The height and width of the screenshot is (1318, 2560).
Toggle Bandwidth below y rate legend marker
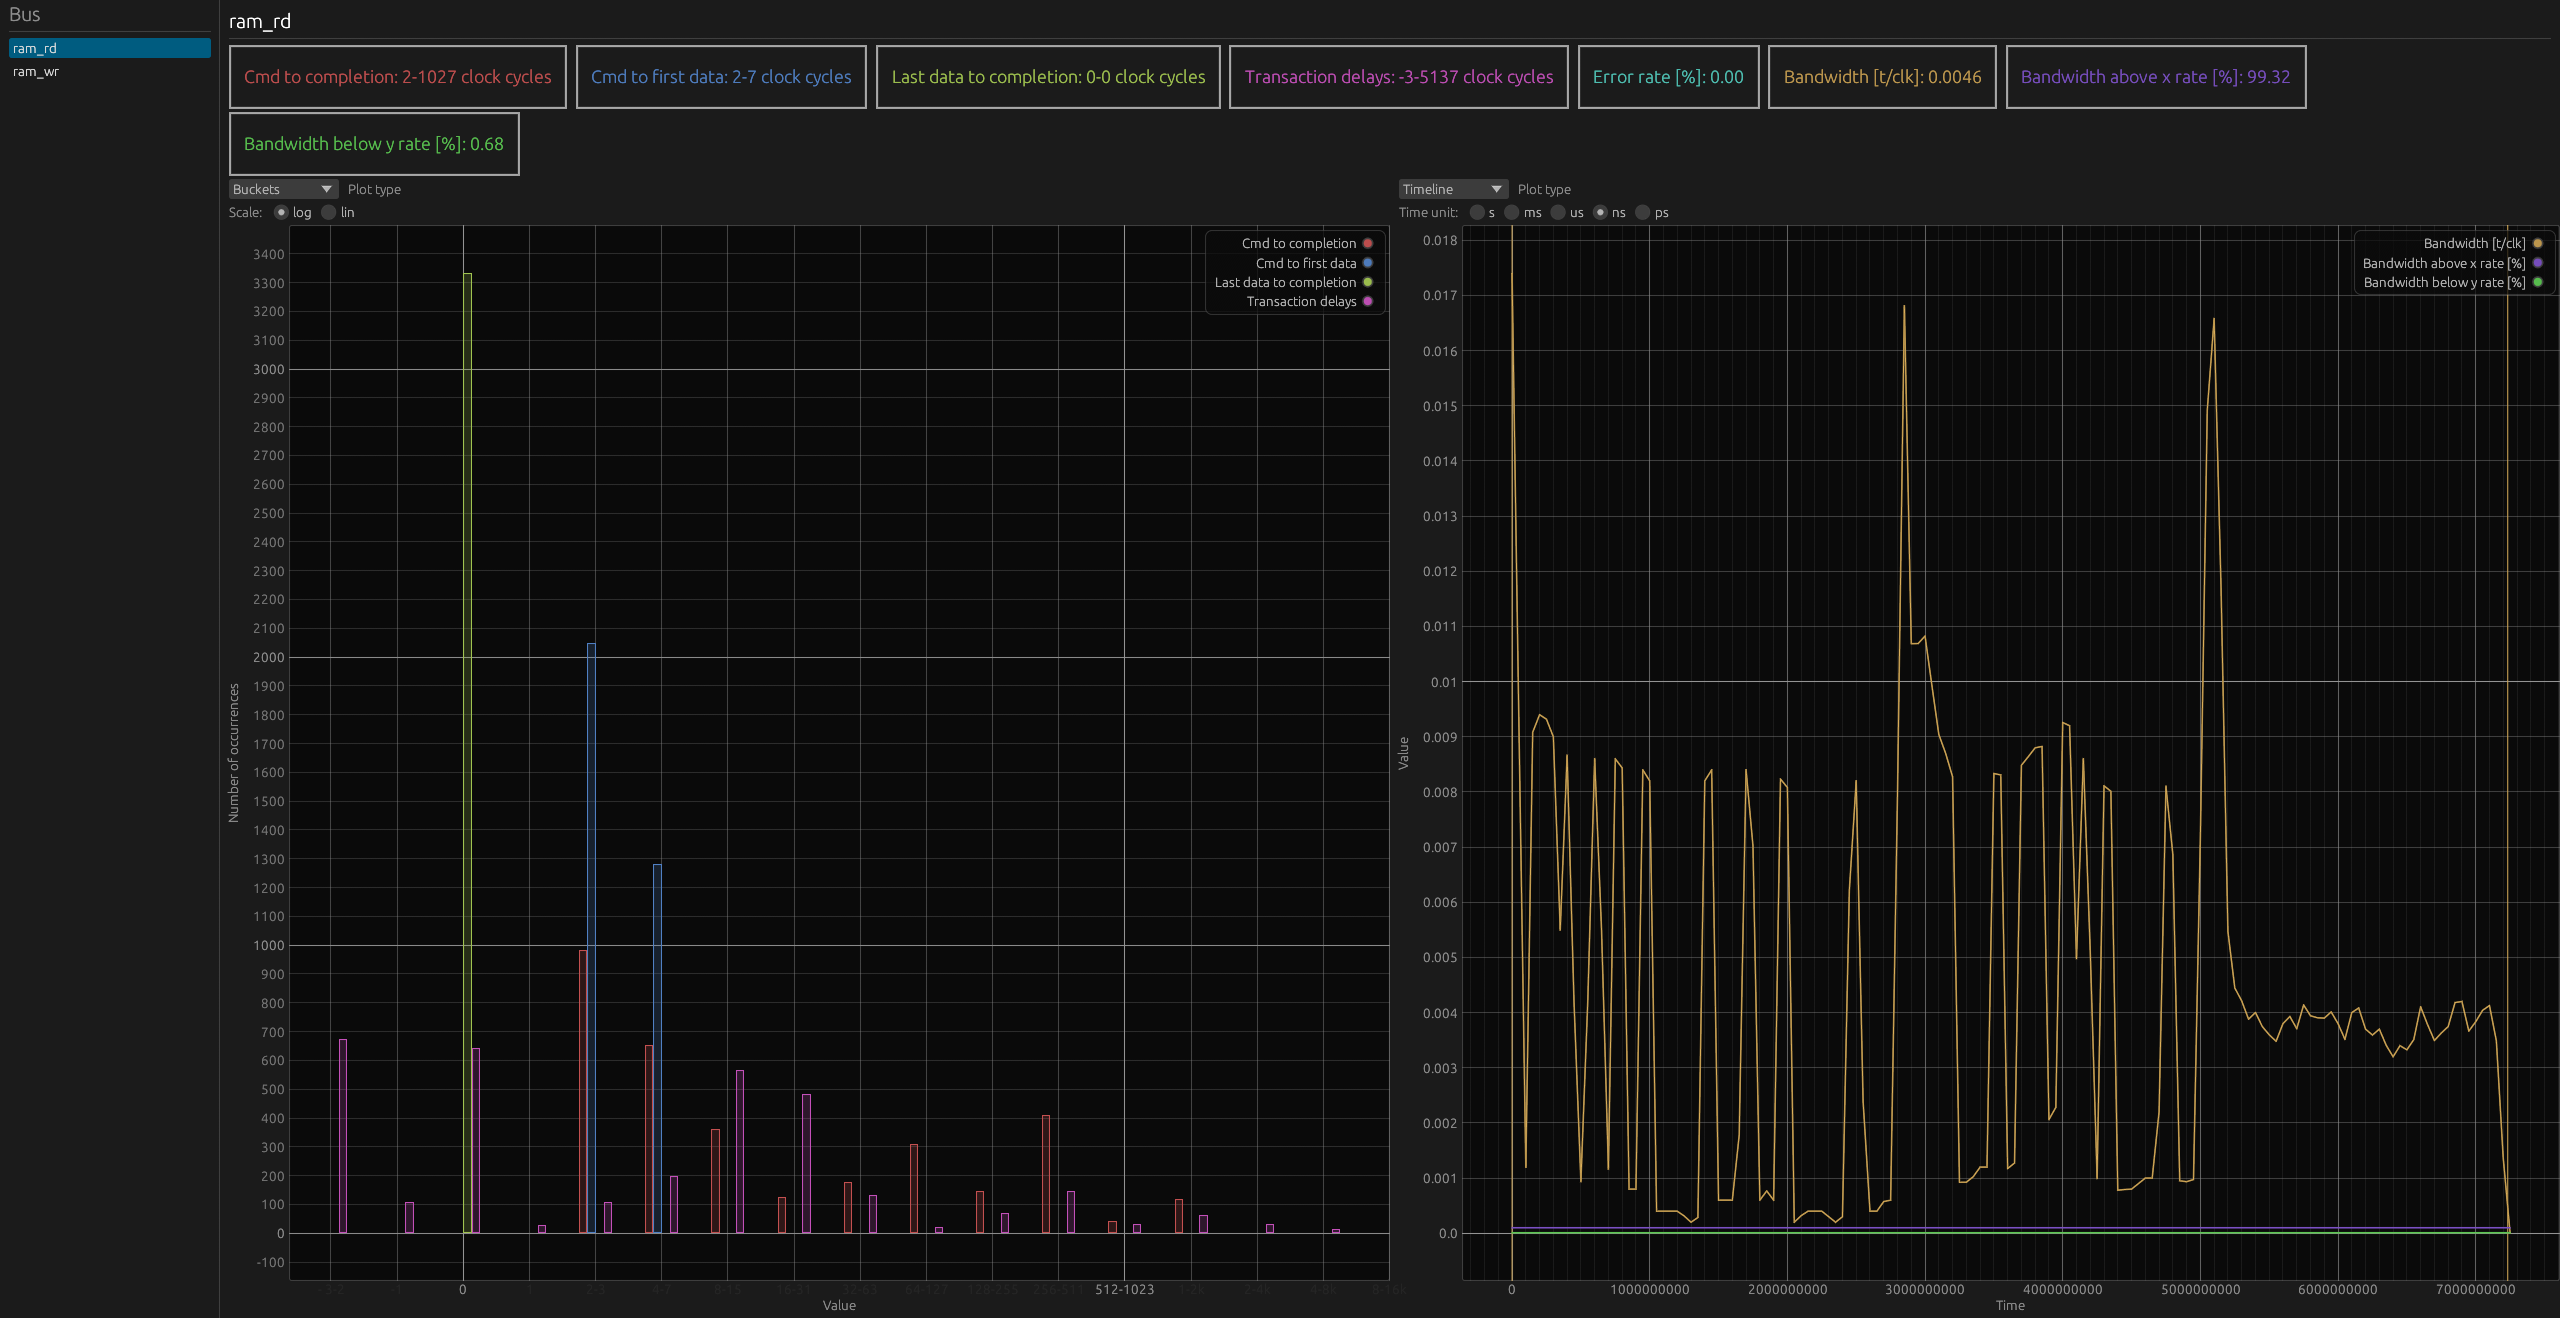coord(2537,282)
